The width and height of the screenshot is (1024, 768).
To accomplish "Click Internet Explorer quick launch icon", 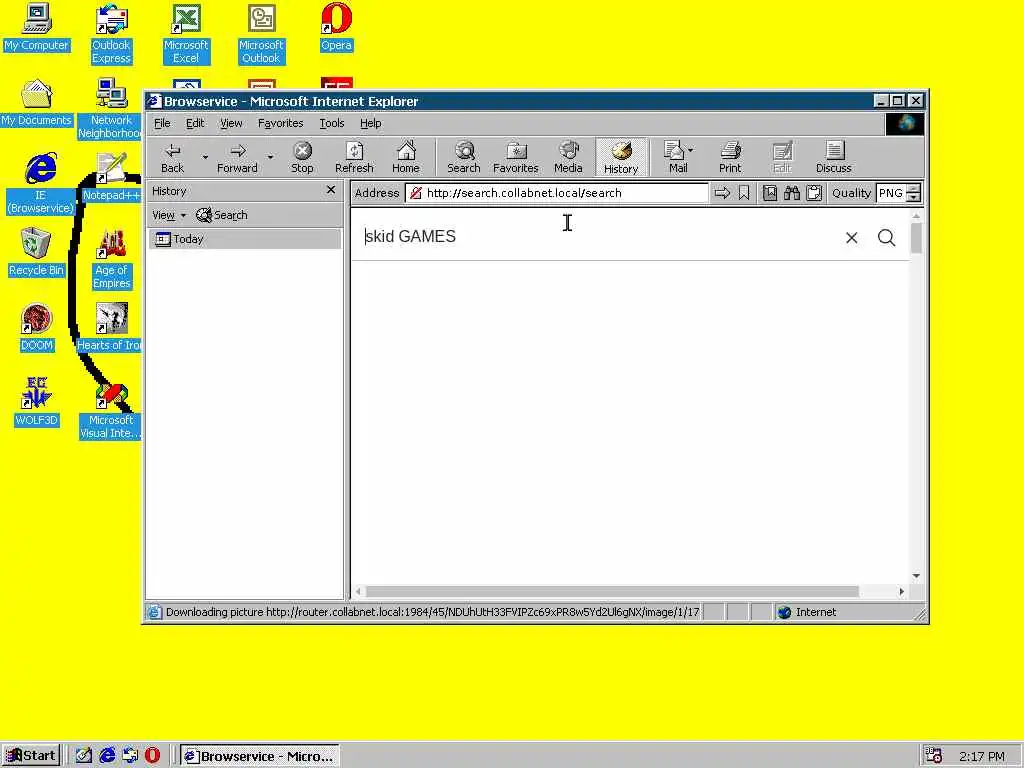I will (106, 756).
